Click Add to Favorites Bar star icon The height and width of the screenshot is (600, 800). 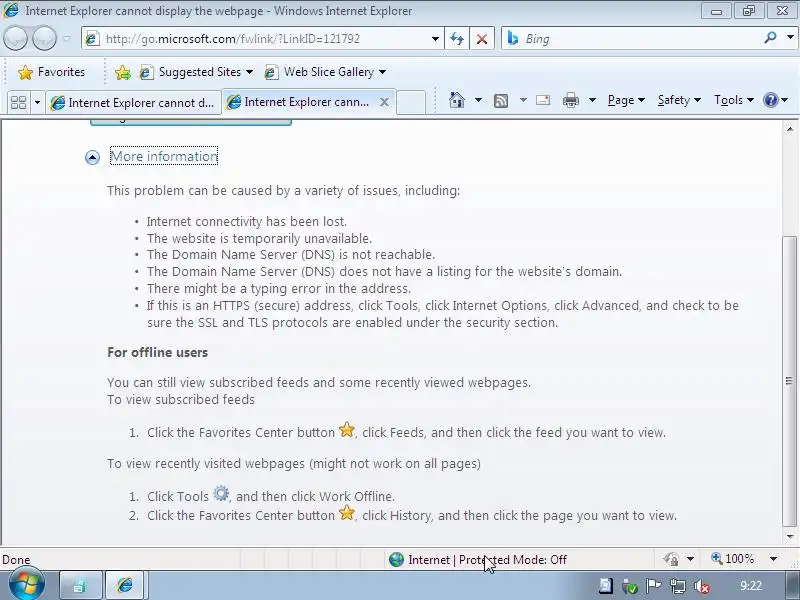click(123, 72)
